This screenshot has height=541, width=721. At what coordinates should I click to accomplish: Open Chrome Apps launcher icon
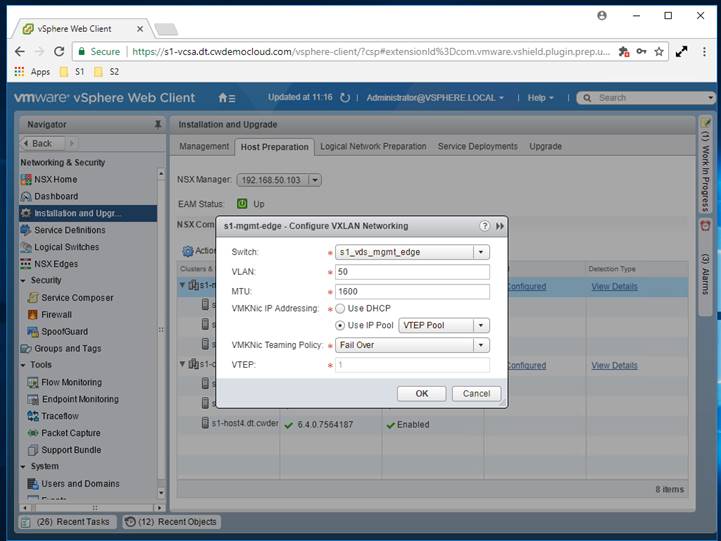point(19,72)
